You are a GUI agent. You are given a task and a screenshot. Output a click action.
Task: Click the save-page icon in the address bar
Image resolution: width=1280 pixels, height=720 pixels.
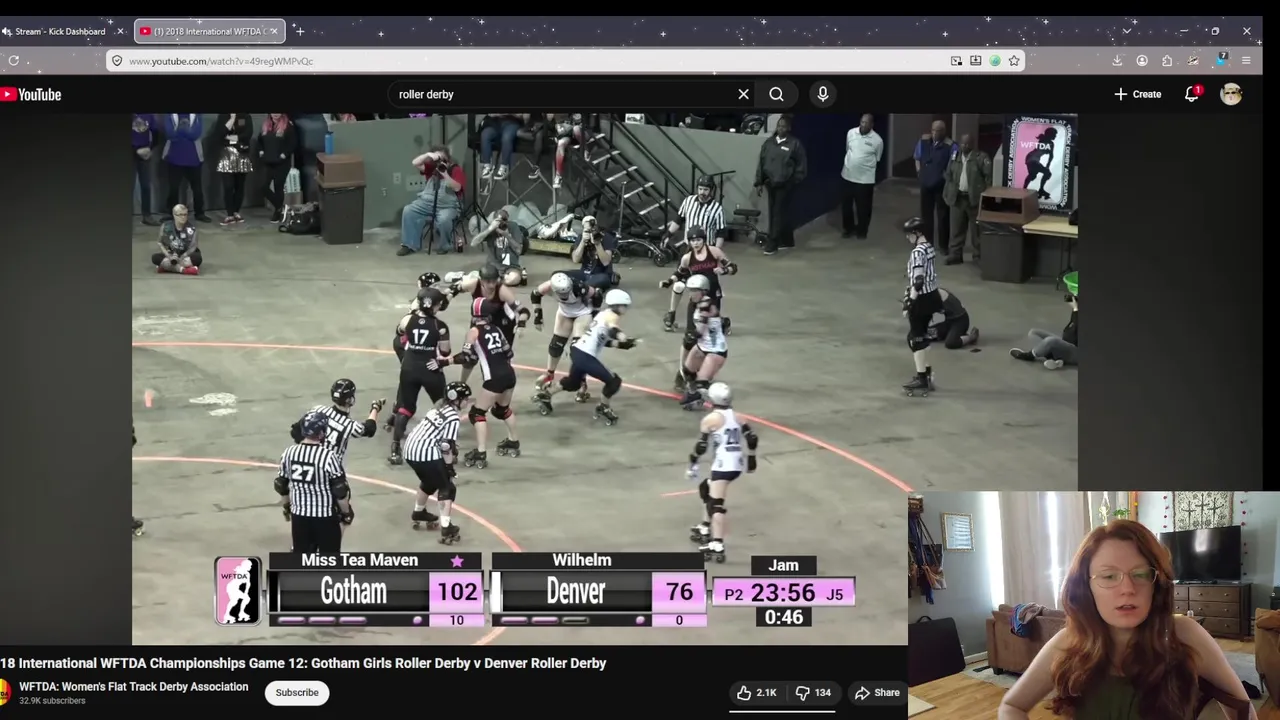coord(975,61)
